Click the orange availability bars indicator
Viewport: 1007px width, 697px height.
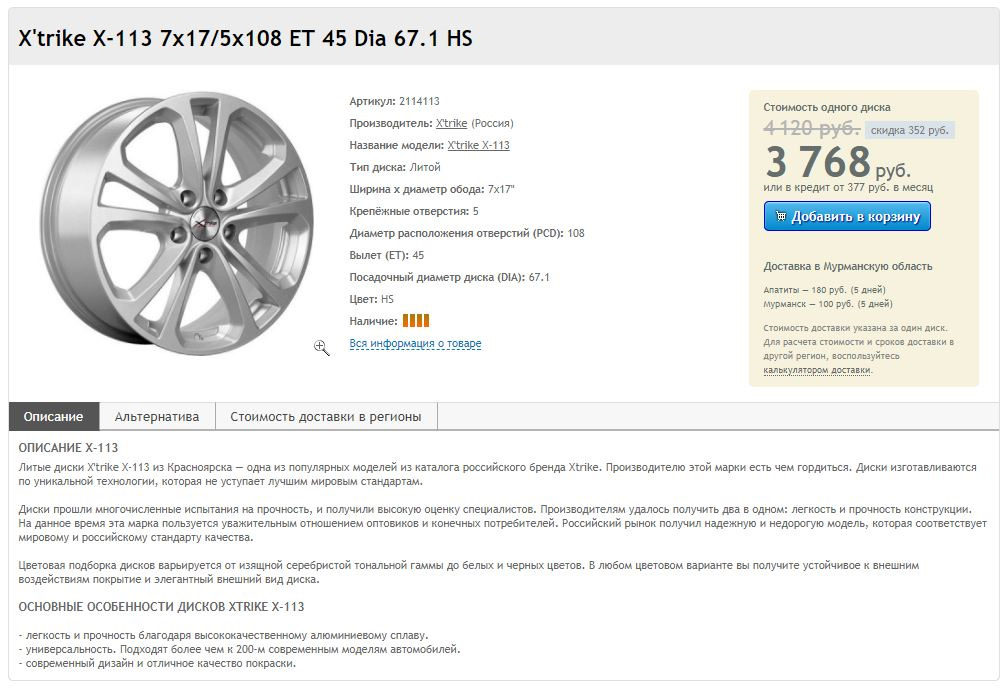pos(416,321)
